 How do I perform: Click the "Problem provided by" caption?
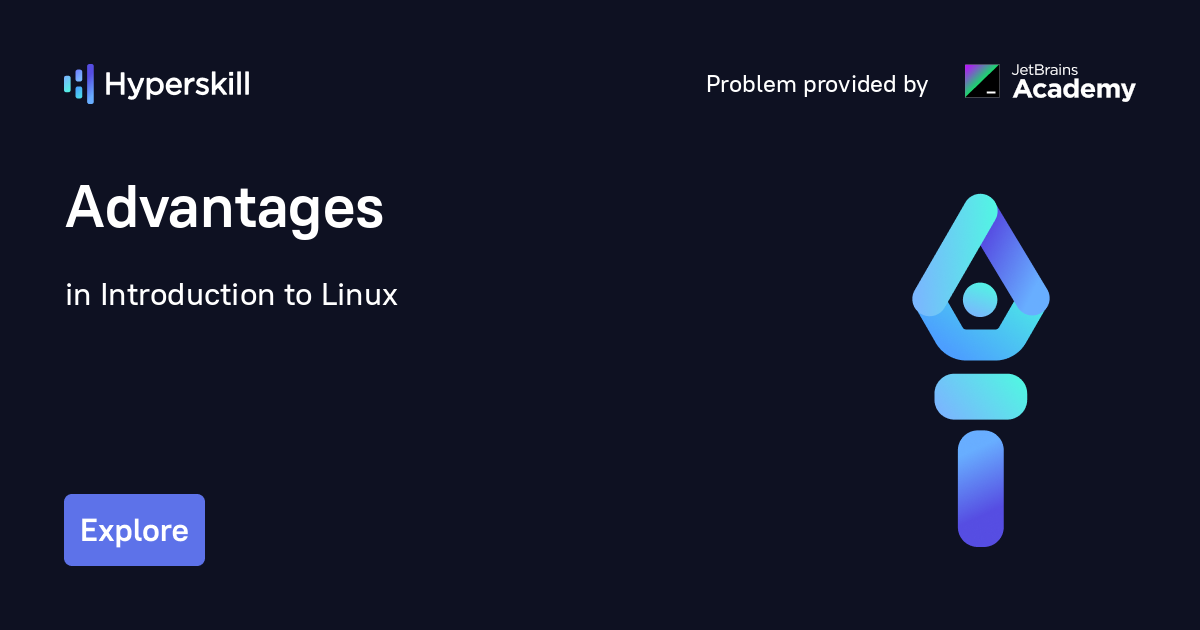[x=817, y=85]
